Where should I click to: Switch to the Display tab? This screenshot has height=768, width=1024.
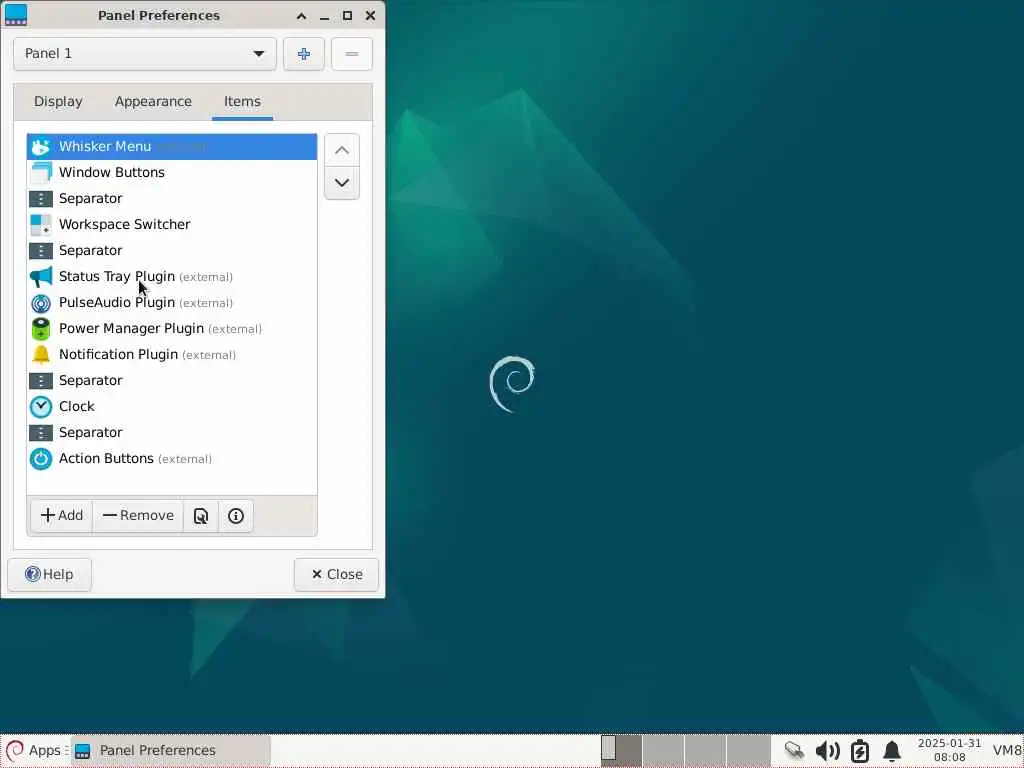(58, 102)
